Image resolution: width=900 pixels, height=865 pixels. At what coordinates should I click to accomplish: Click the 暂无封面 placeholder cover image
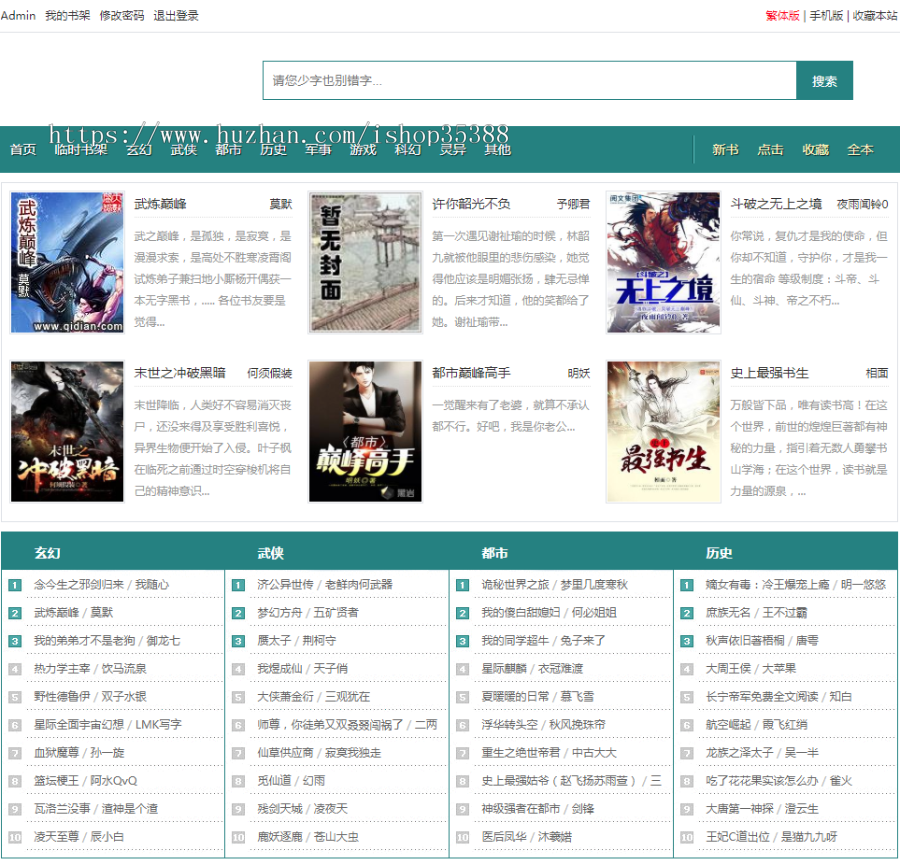click(365, 262)
